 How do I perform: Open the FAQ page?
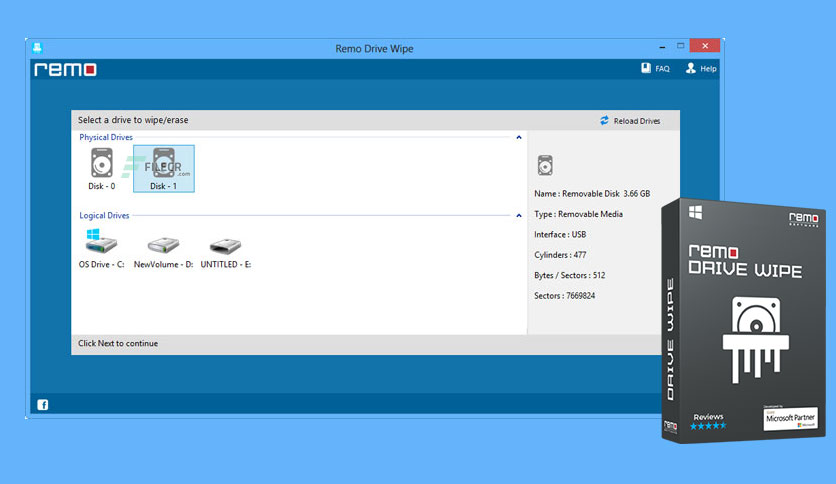[655, 68]
